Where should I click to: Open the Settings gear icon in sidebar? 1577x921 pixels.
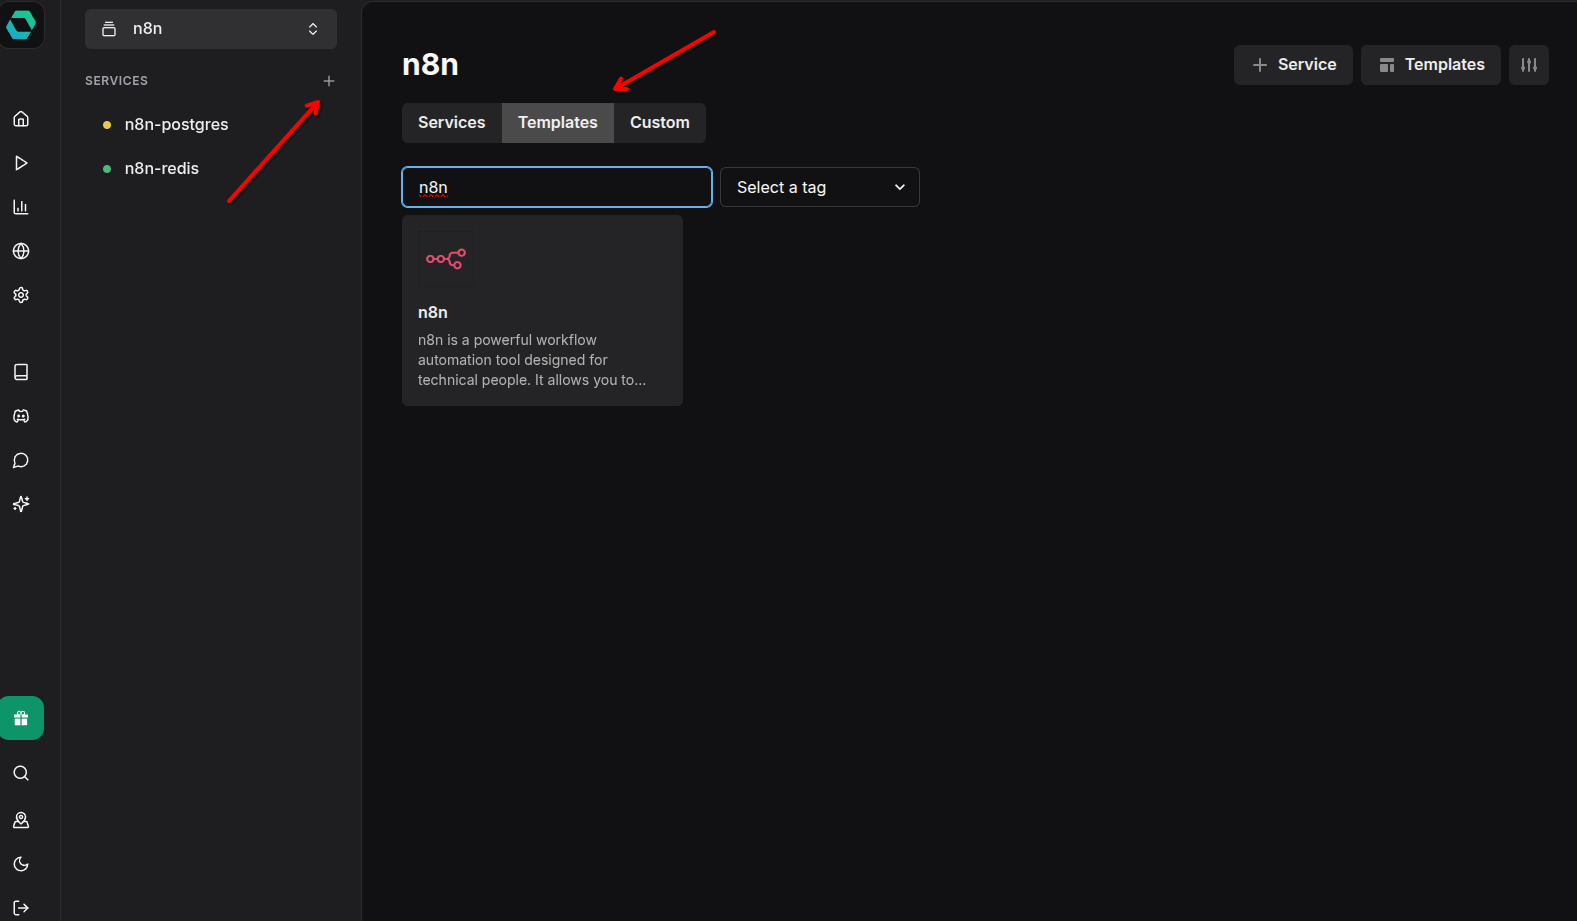pyautogui.click(x=21, y=295)
